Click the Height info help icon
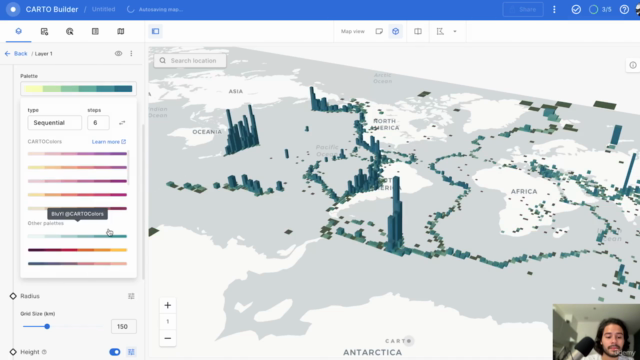Viewport: 640px width, 360px height. coord(44,352)
